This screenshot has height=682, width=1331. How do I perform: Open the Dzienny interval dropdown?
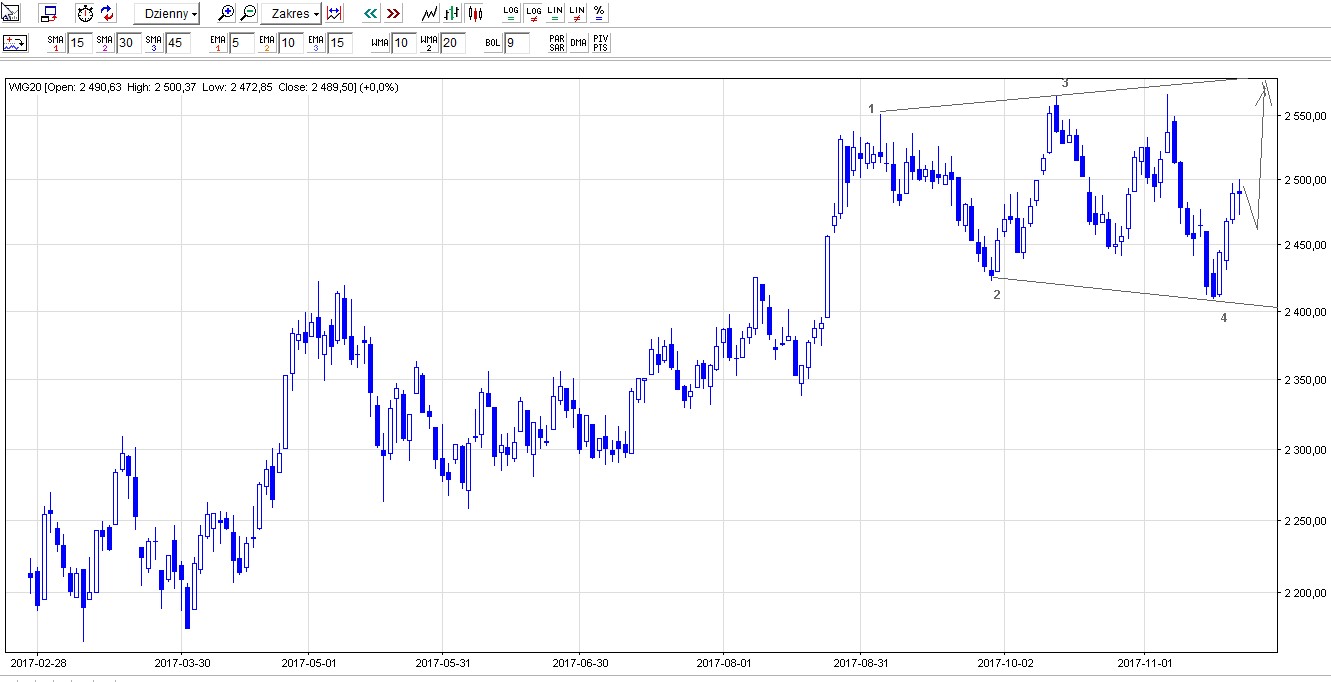(167, 14)
